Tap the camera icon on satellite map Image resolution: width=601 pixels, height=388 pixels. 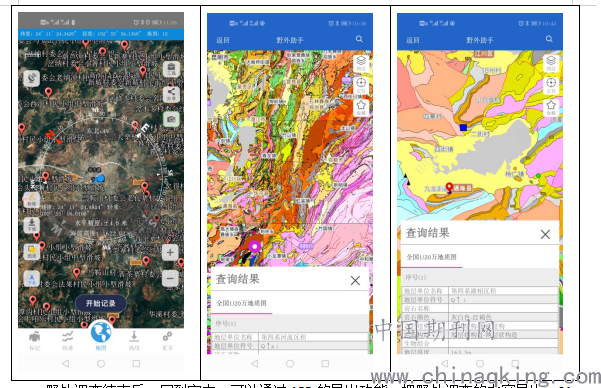(171, 119)
